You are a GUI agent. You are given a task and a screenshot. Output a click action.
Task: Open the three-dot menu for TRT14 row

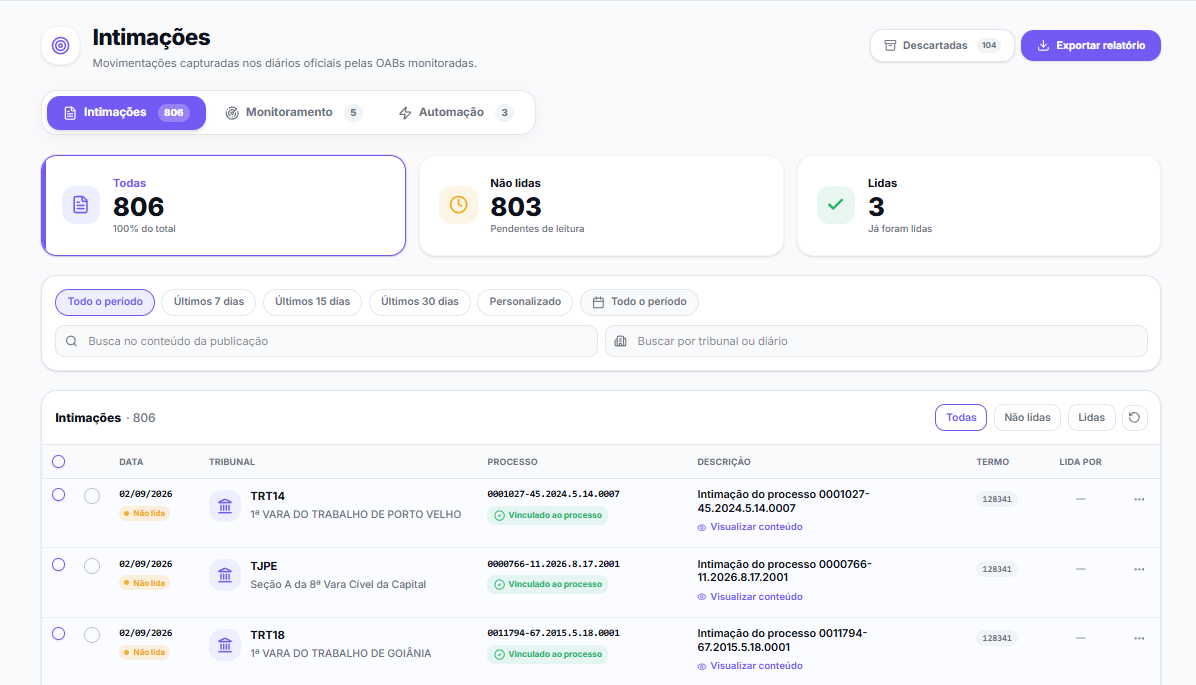[1139, 500]
